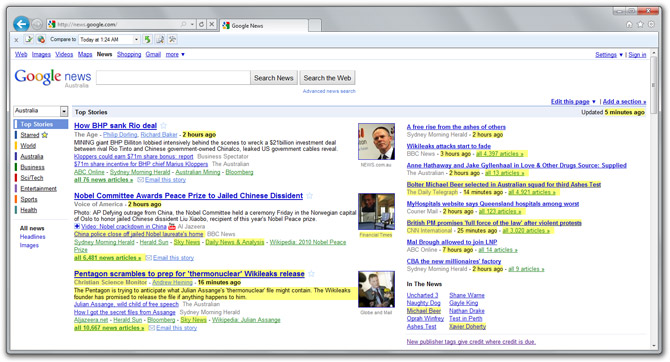Click the page-check icon on Compare toolbar

(x=29, y=39)
